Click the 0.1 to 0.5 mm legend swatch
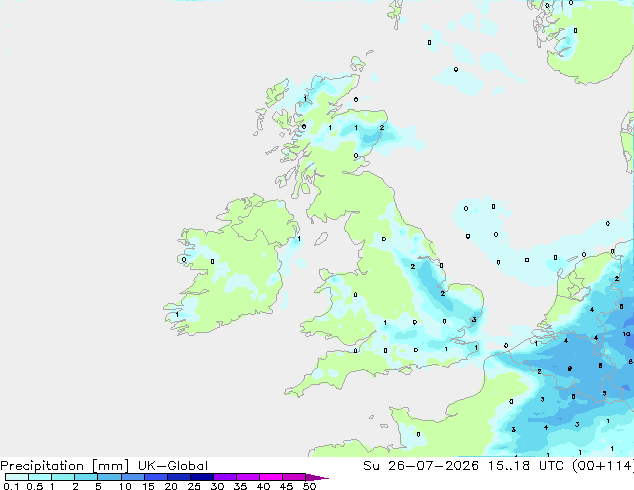634x490 pixels. (x=17, y=477)
